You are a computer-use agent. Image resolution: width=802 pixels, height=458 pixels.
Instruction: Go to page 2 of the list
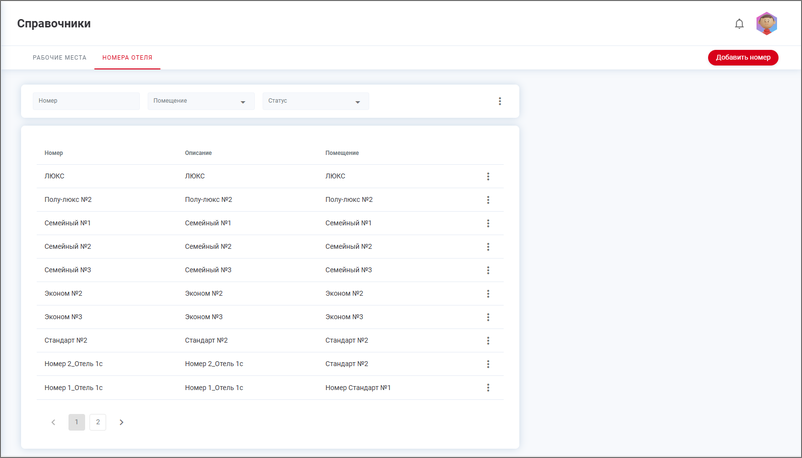[98, 422]
